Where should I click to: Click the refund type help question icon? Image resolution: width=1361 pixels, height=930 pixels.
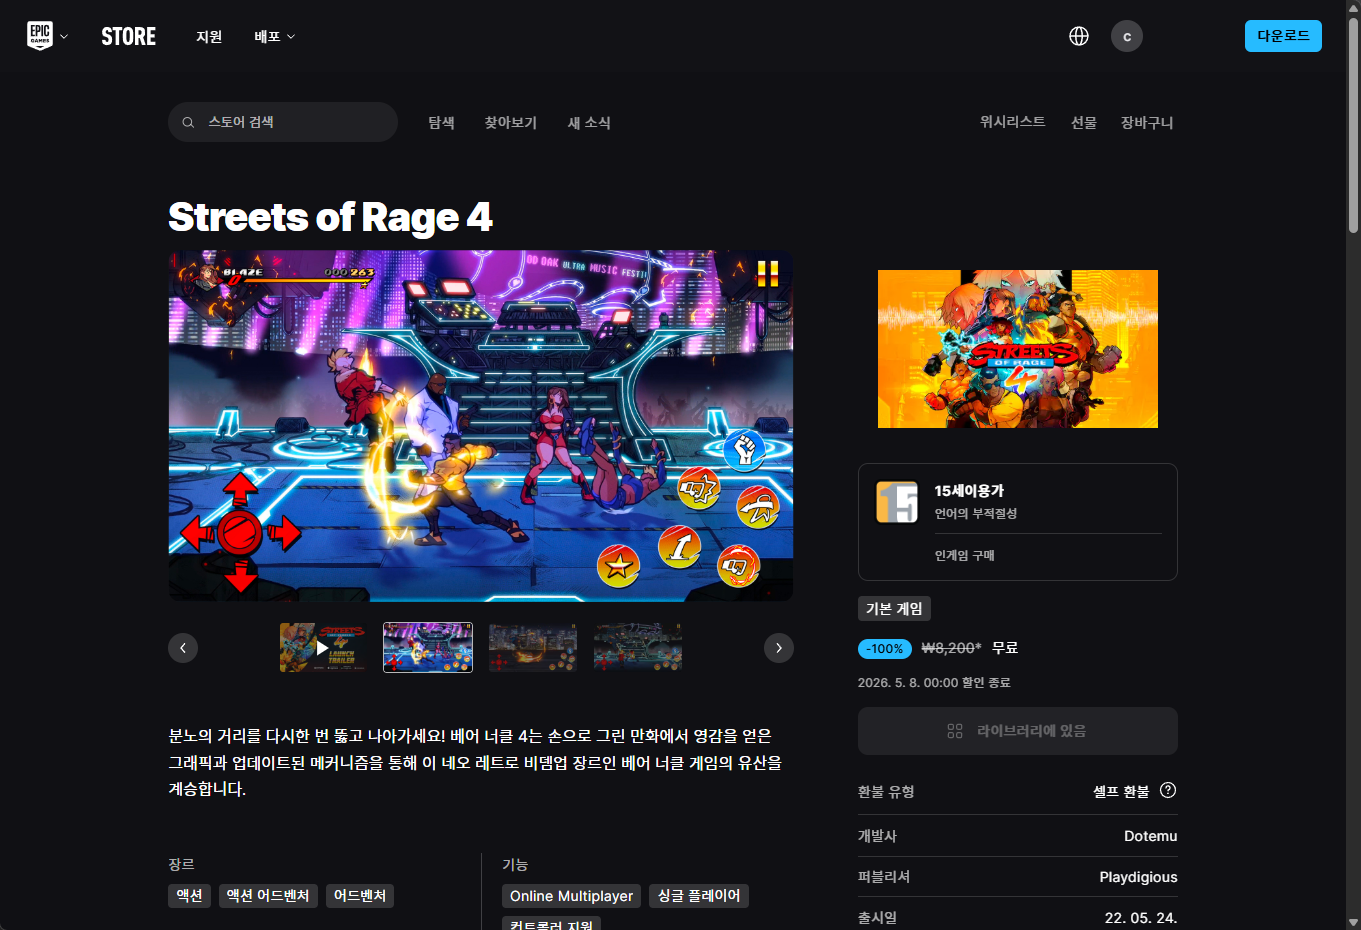click(x=1168, y=790)
